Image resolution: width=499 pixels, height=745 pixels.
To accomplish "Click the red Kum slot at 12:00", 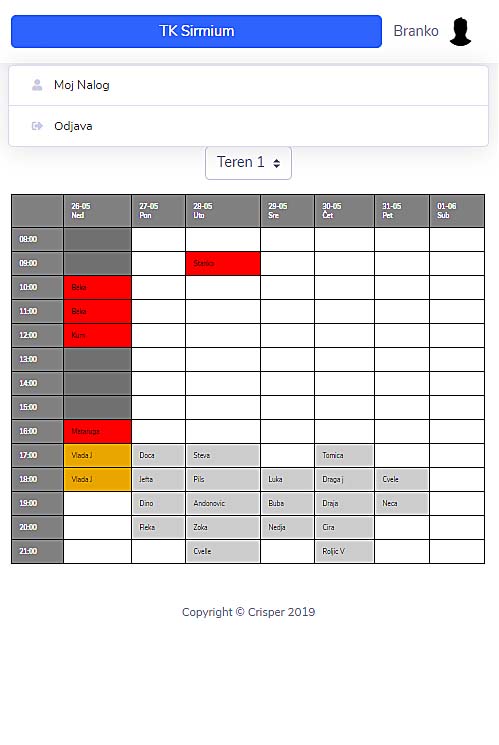I will pos(97,335).
